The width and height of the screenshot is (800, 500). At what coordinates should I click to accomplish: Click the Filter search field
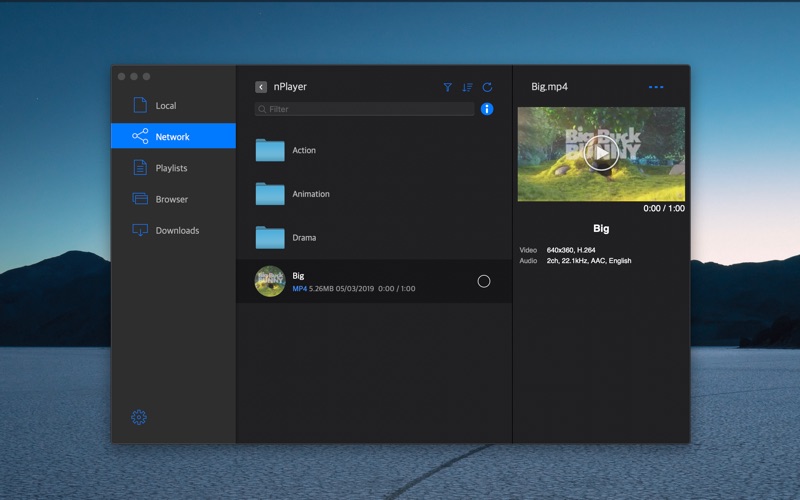[x=365, y=109]
